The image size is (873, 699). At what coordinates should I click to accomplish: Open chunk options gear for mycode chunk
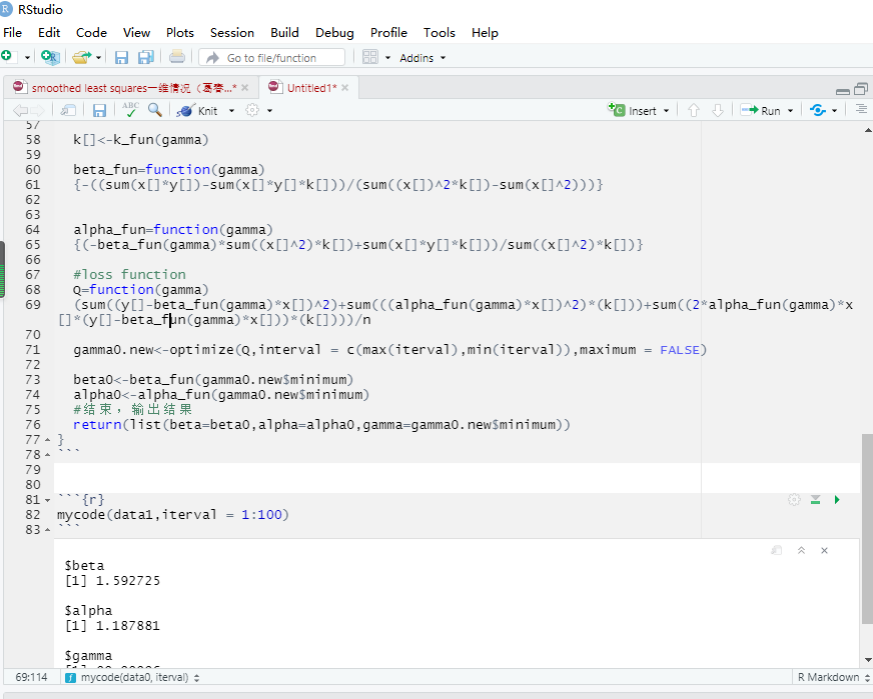point(794,500)
